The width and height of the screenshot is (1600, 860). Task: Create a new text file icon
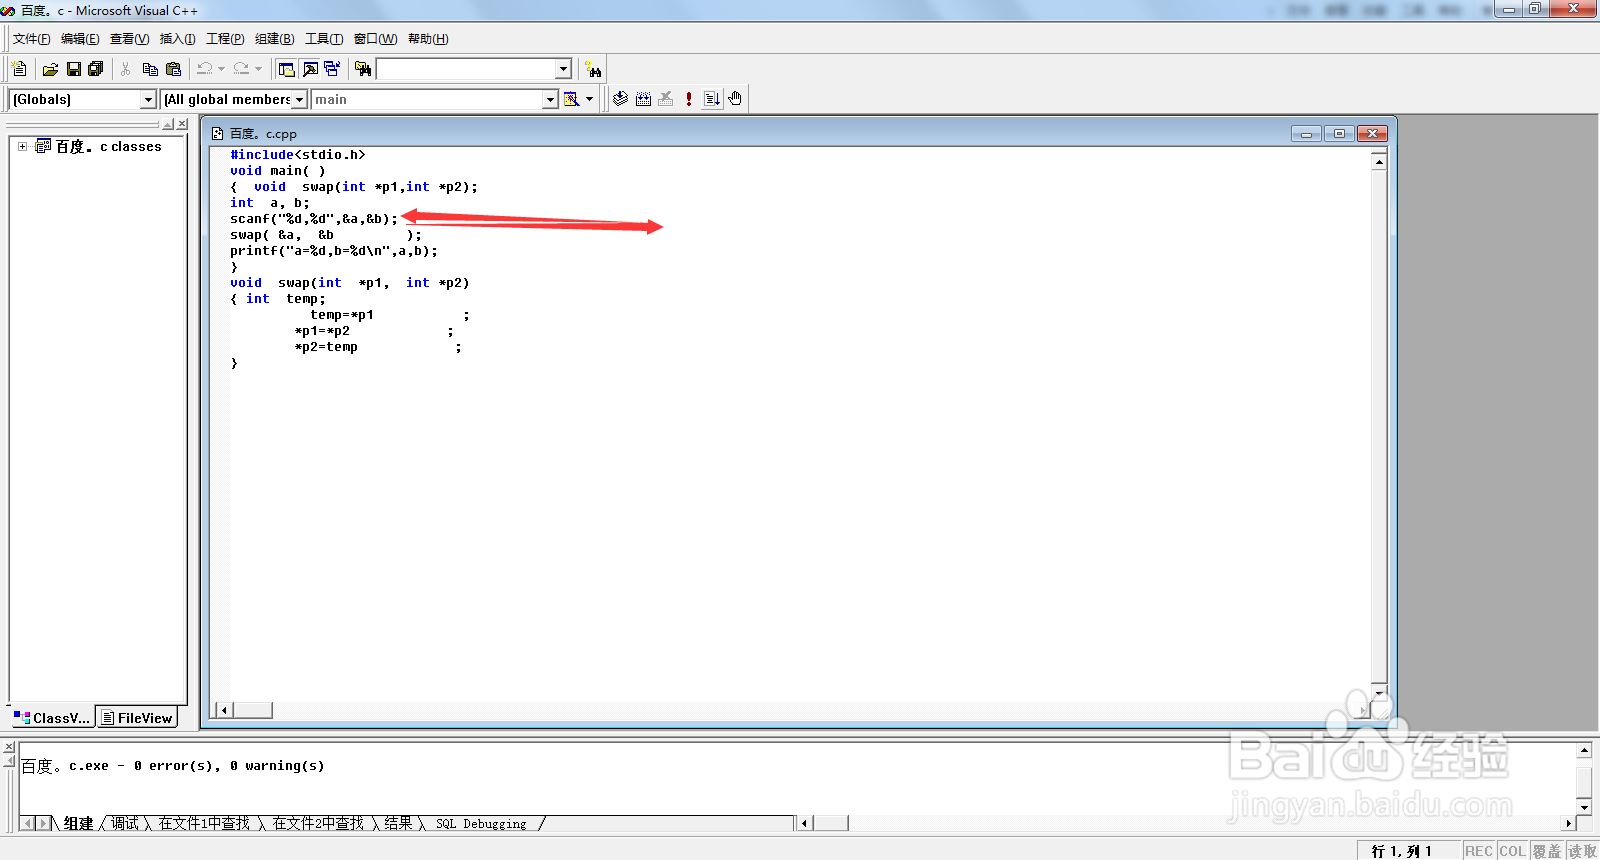[19, 69]
